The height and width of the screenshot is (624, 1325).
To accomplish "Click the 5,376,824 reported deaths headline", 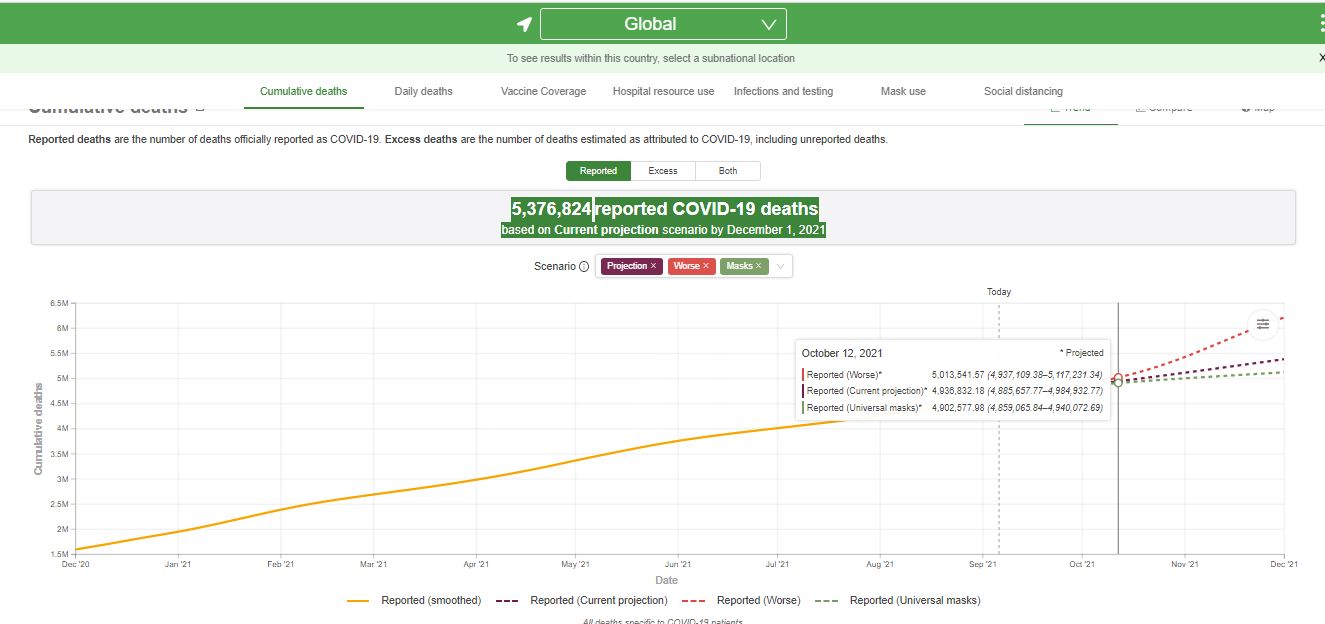I will [x=664, y=209].
